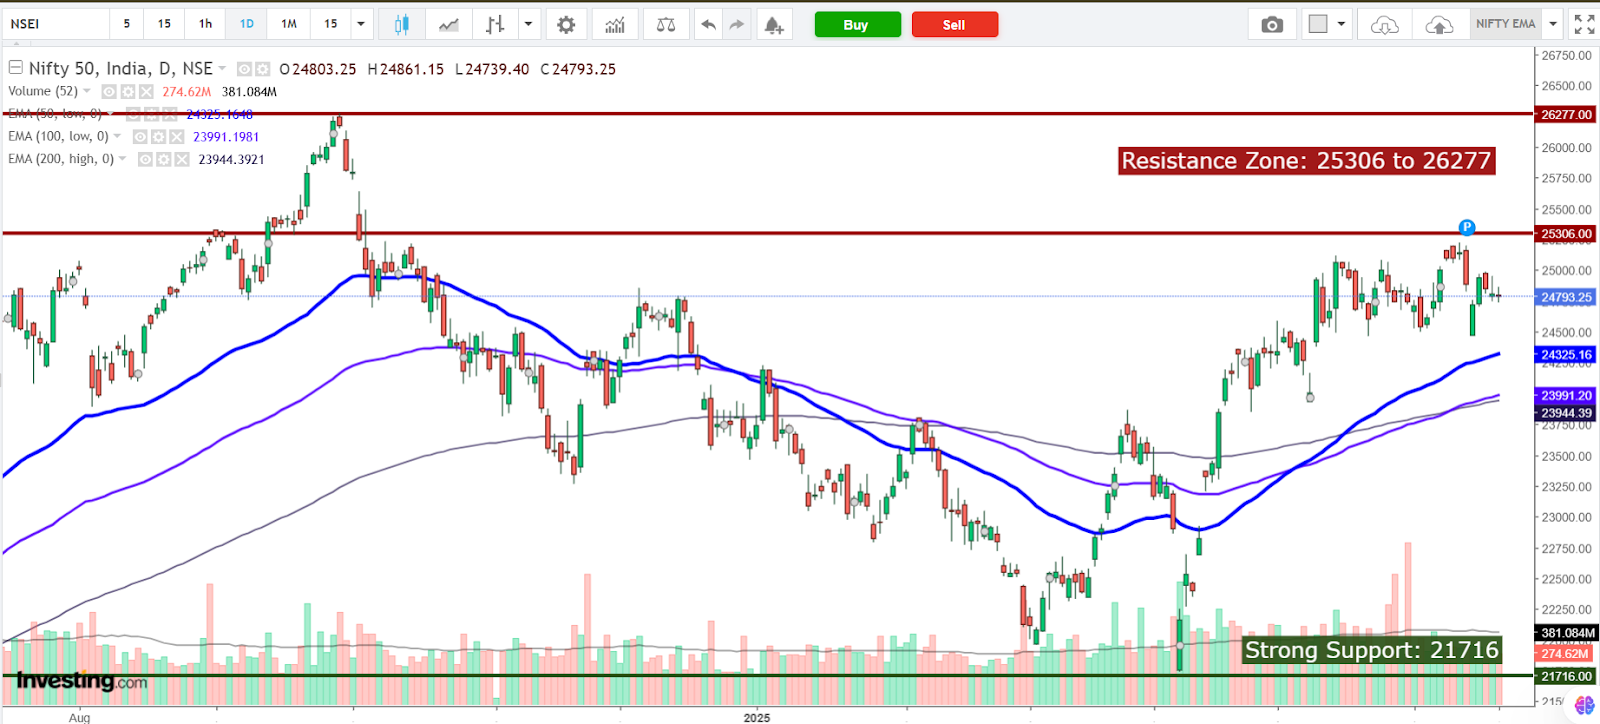Remove the EMA (100, low, 0) indicator

coord(176,137)
